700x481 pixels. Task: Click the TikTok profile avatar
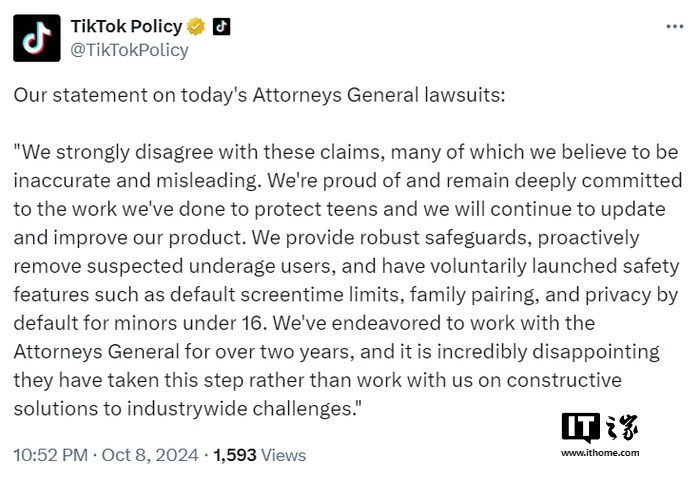(37, 37)
